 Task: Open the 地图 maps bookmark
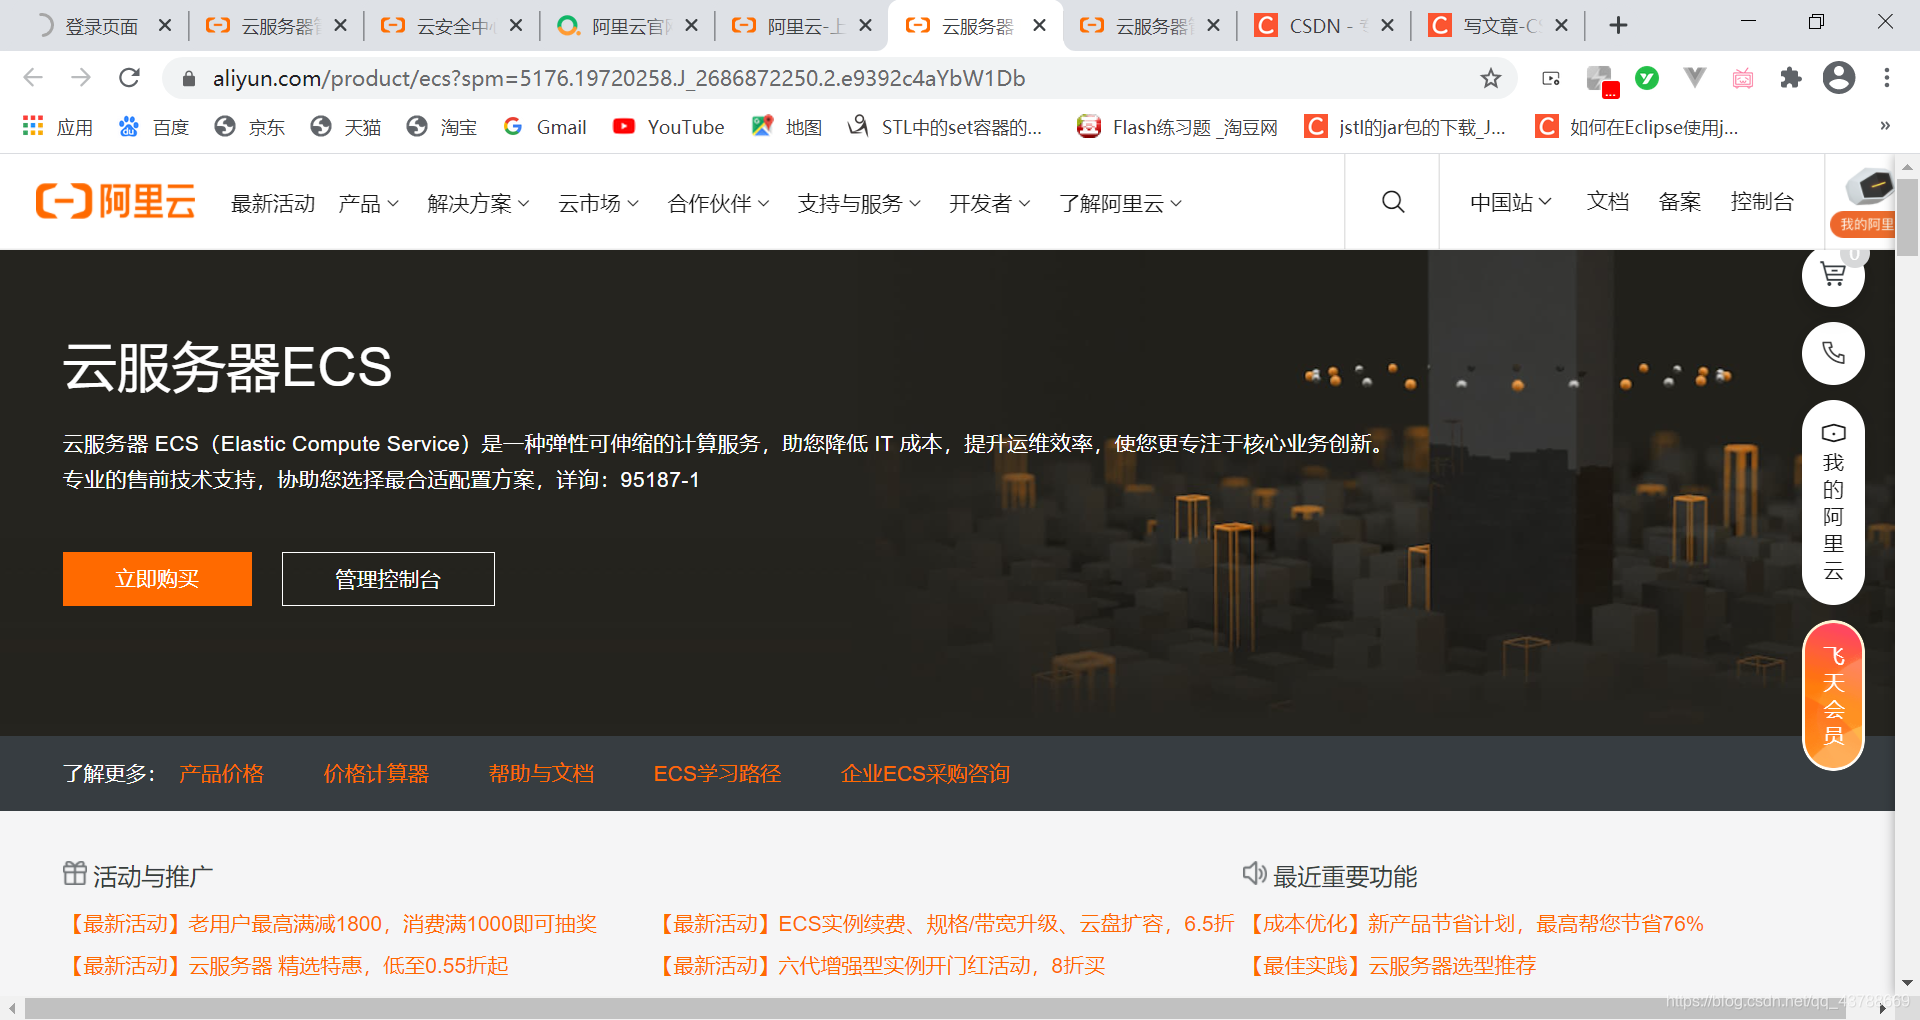(787, 127)
